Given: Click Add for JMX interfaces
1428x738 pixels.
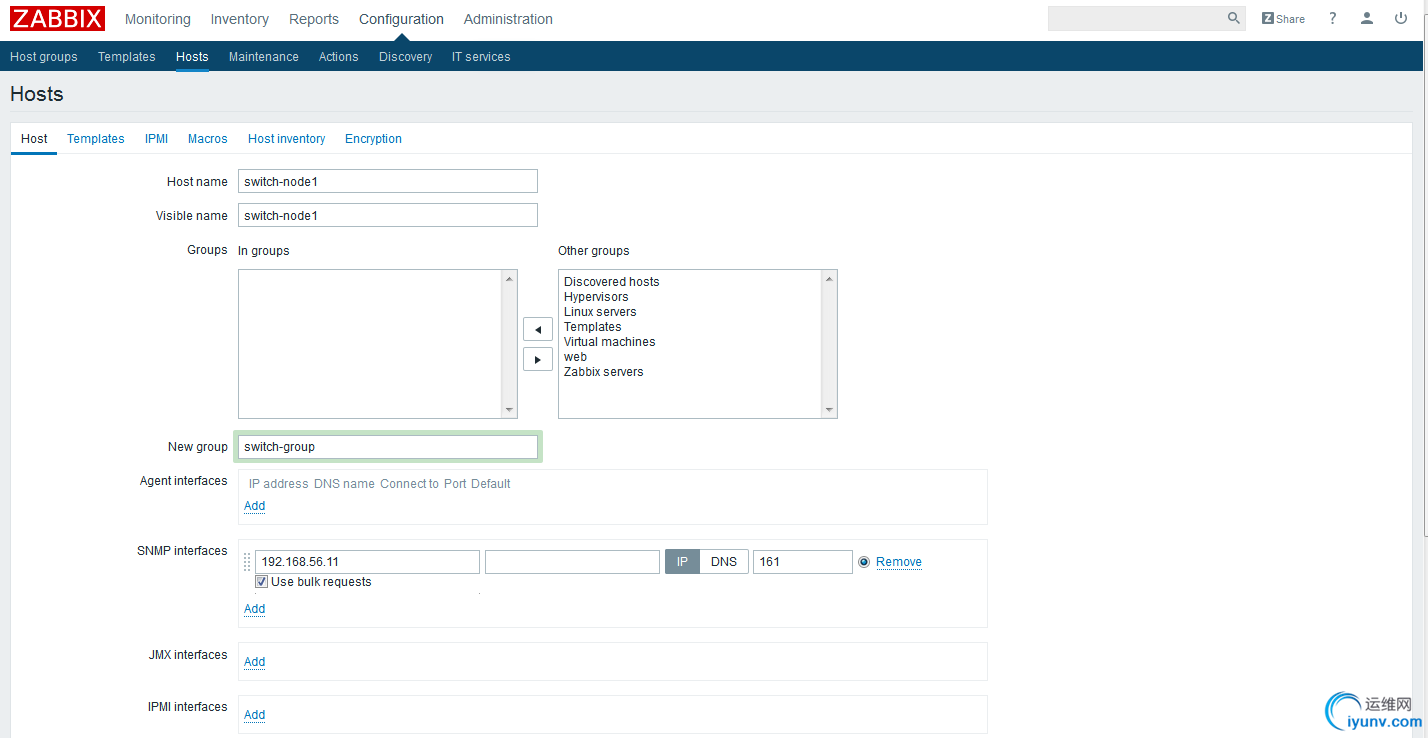Looking at the screenshot, I should pyautogui.click(x=255, y=662).
